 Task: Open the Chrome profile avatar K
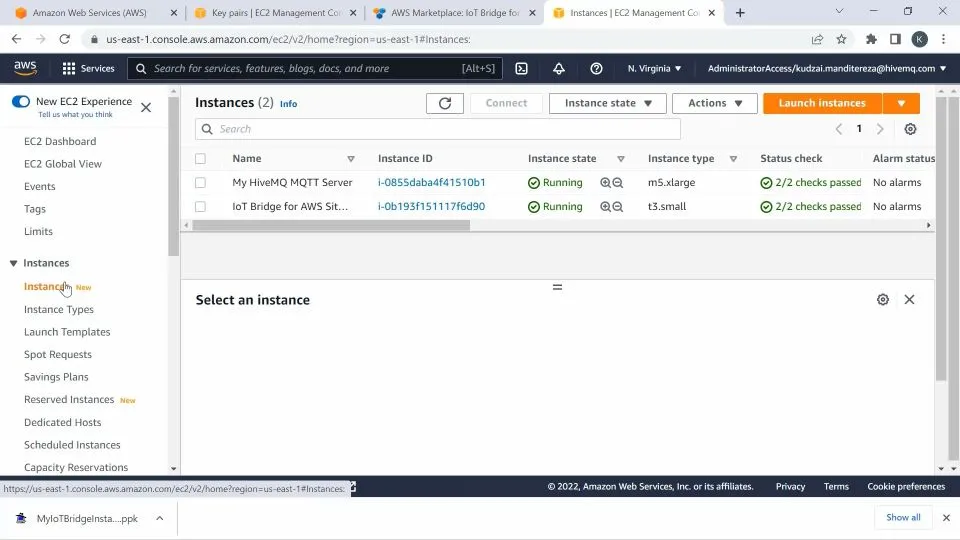point(919,39)
